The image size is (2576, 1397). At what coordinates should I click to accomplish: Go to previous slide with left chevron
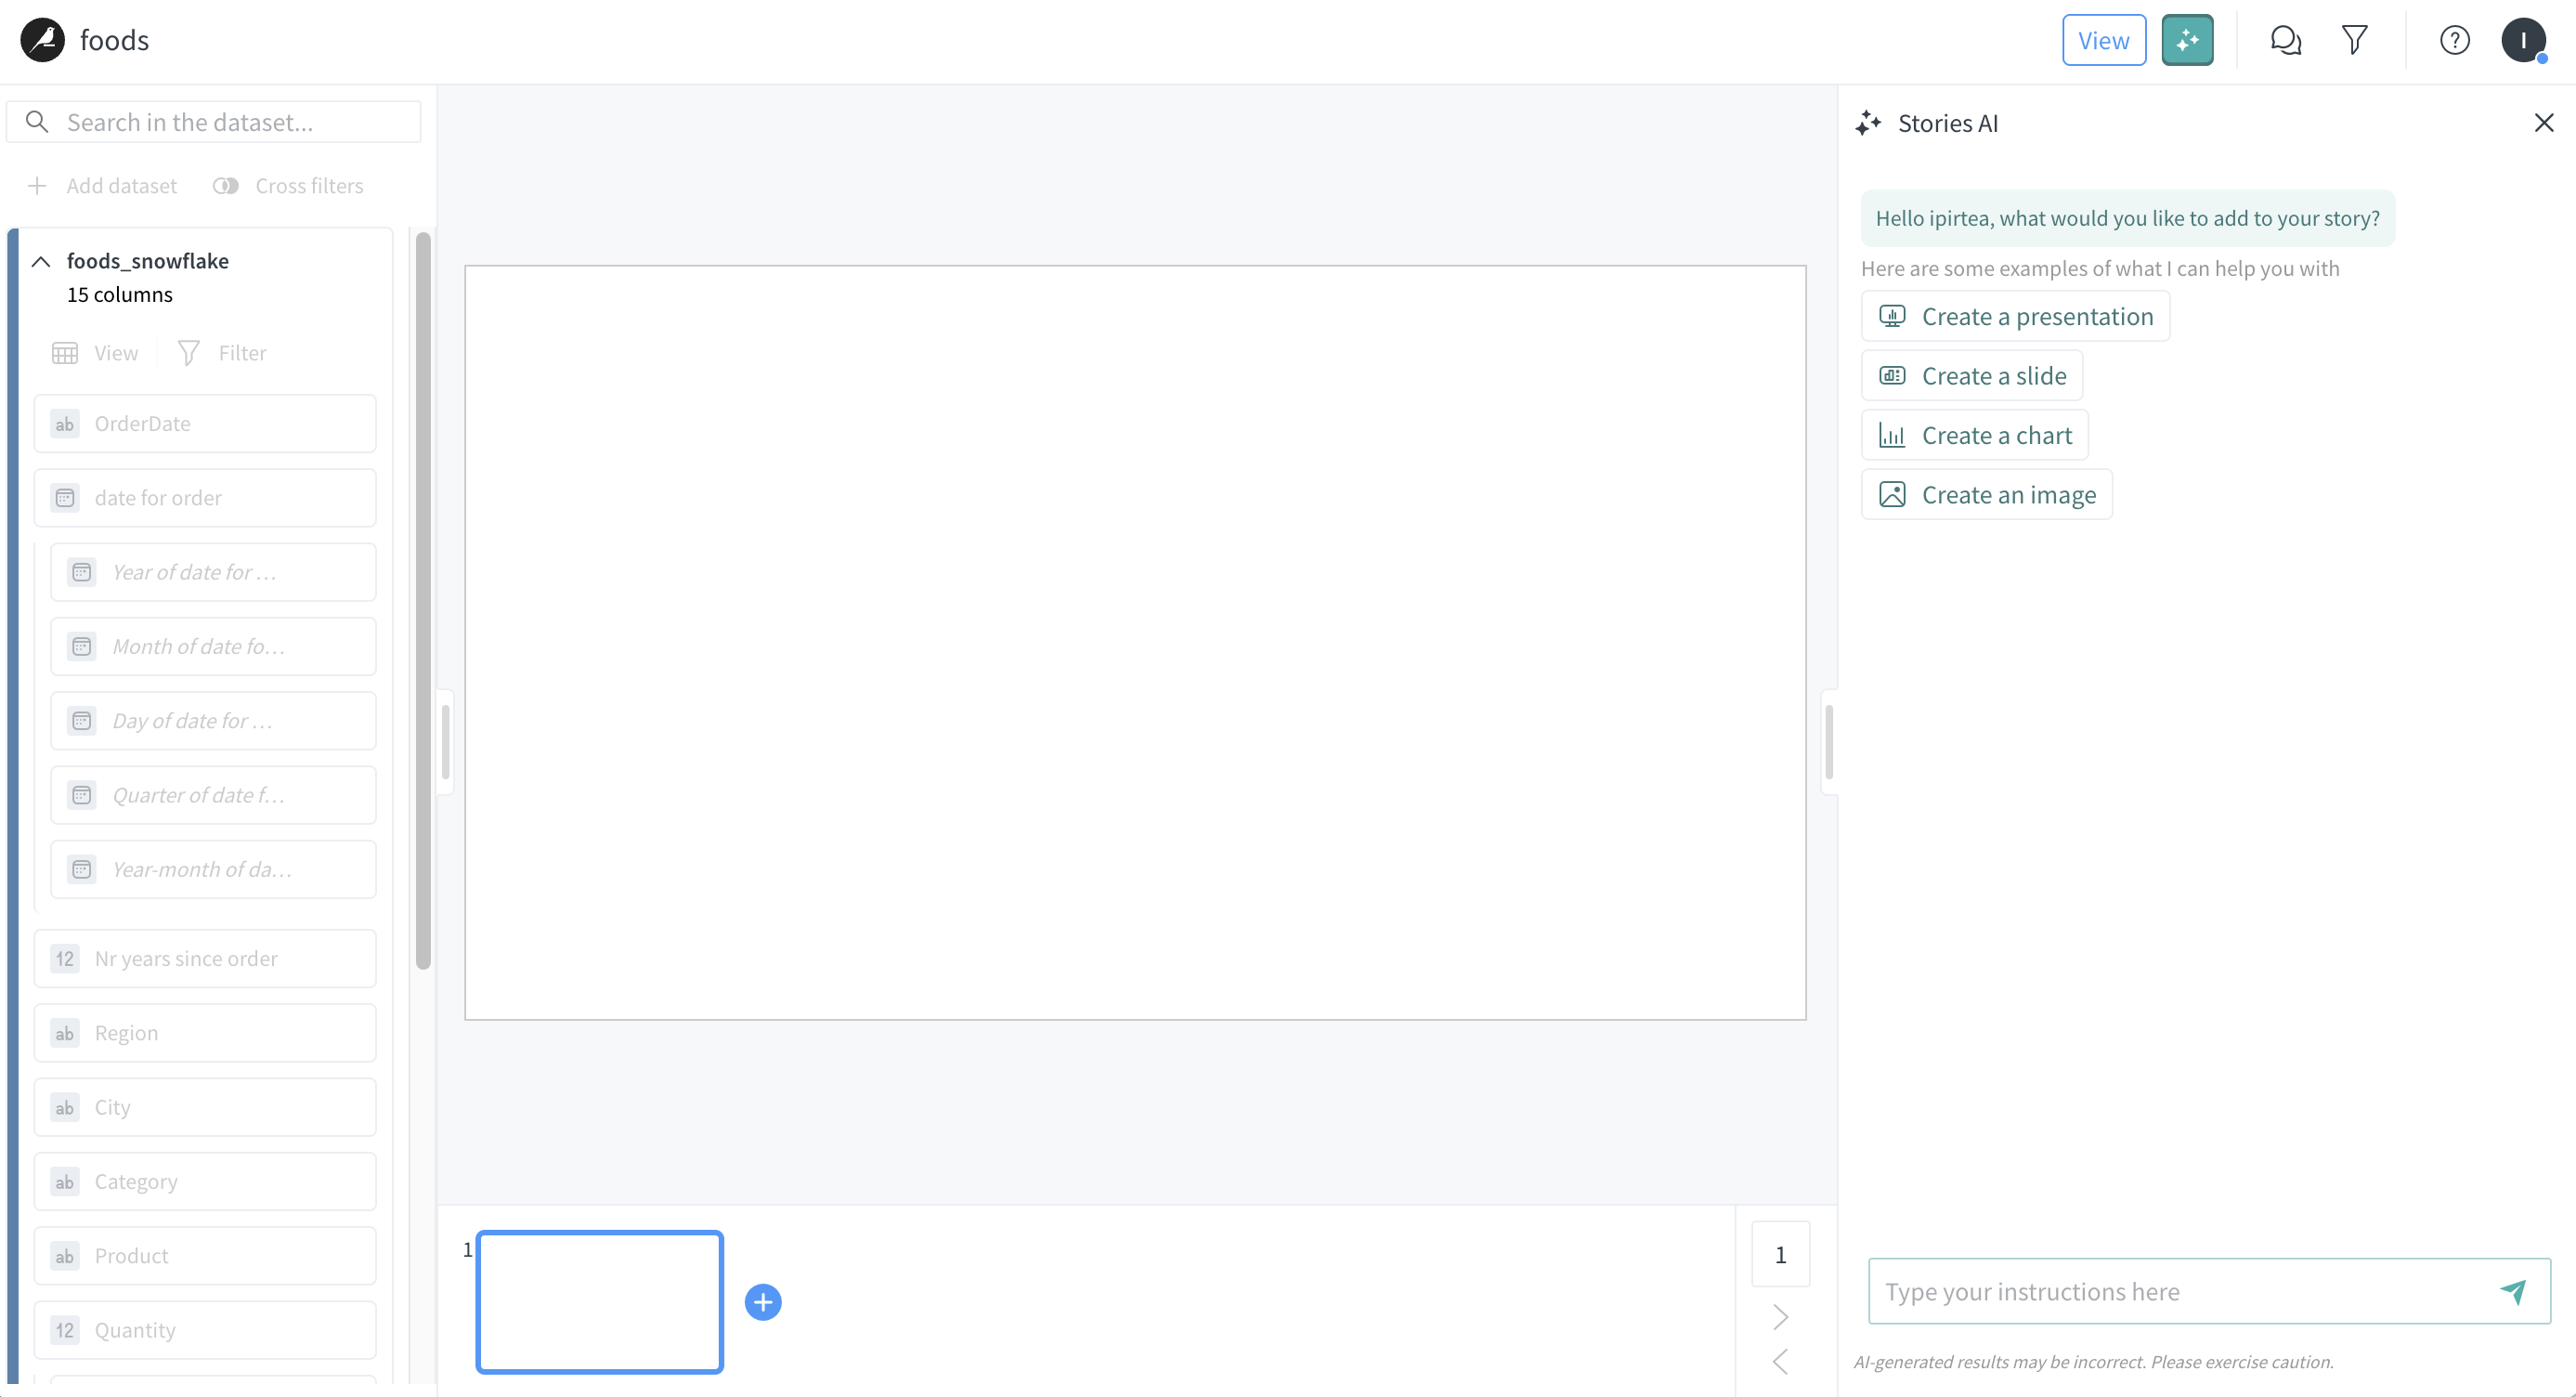pos(1780,1361)
